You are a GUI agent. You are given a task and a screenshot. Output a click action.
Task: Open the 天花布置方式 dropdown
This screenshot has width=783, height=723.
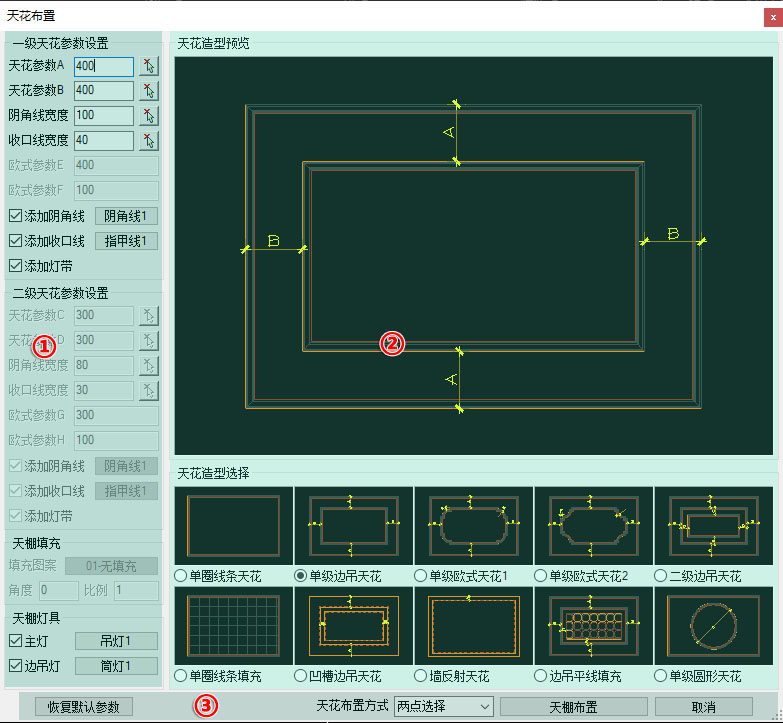pyautogui.click(x=443, y=707)
